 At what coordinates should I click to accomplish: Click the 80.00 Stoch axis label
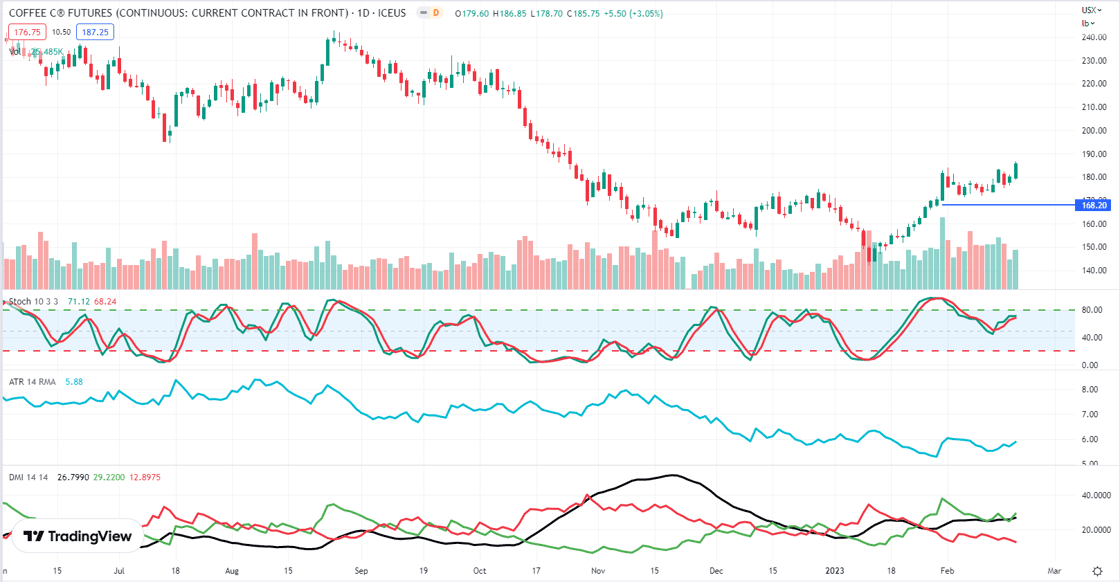pos(1091,310)
